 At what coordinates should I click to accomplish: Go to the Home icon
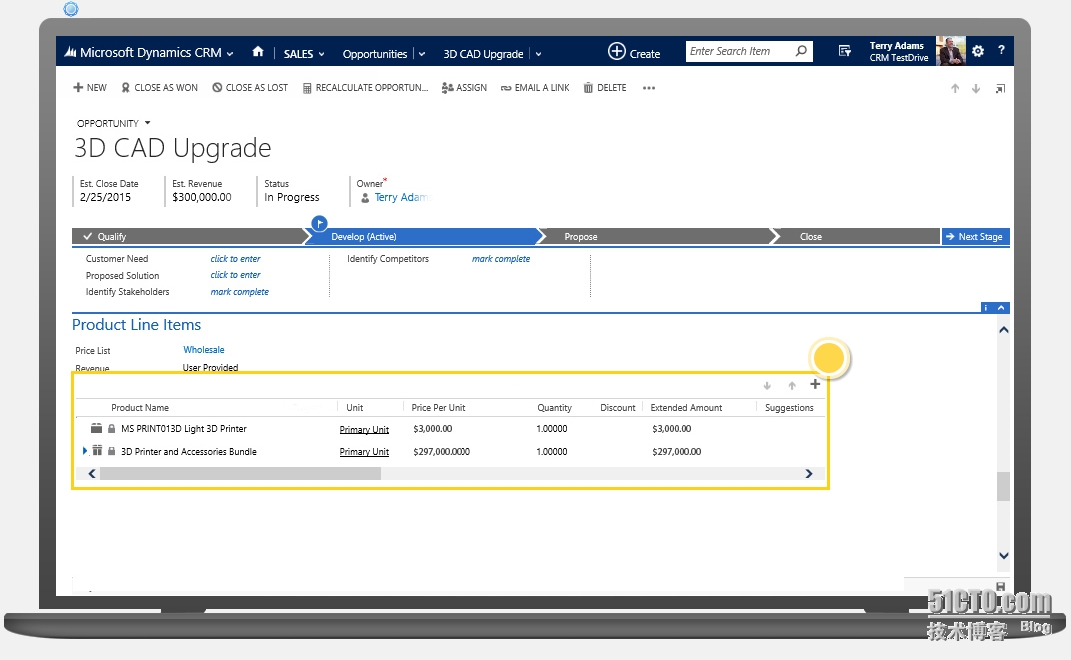[258, 52]
